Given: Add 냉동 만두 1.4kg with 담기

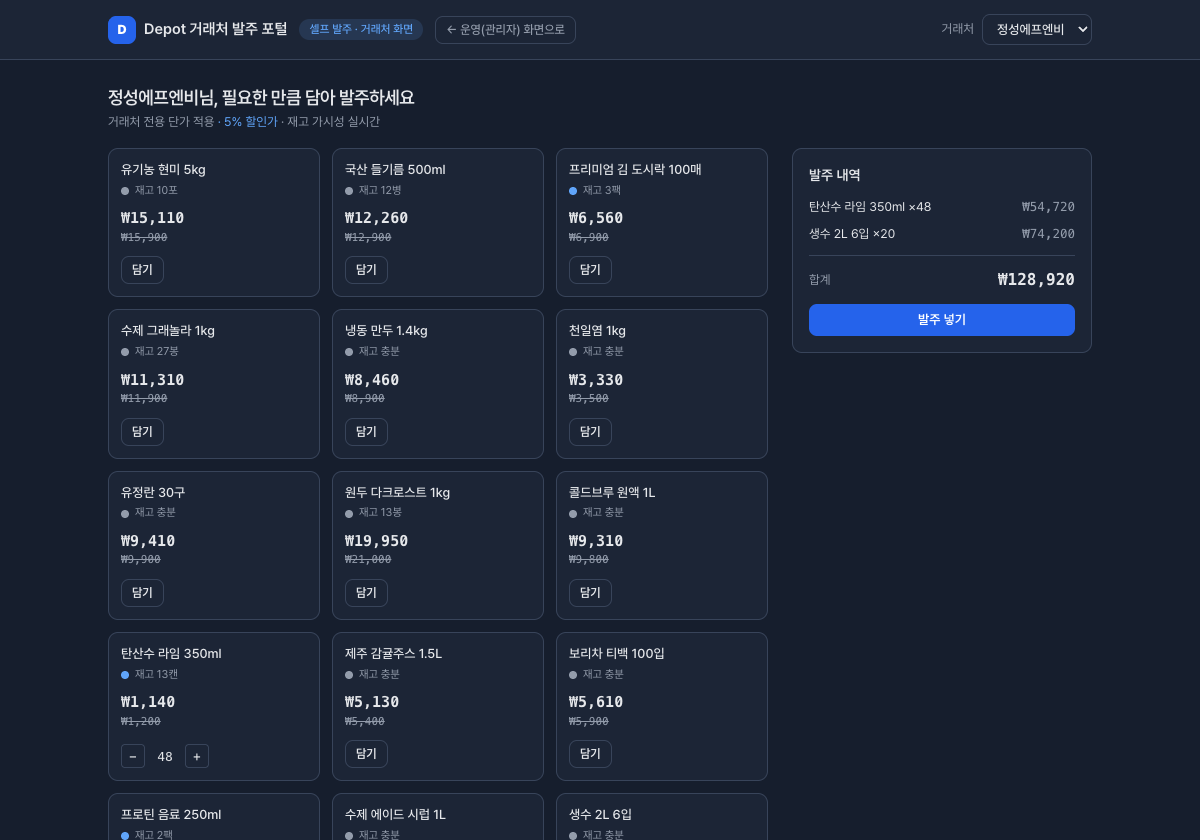Looking at the screenshot, I should coord(366,432).
